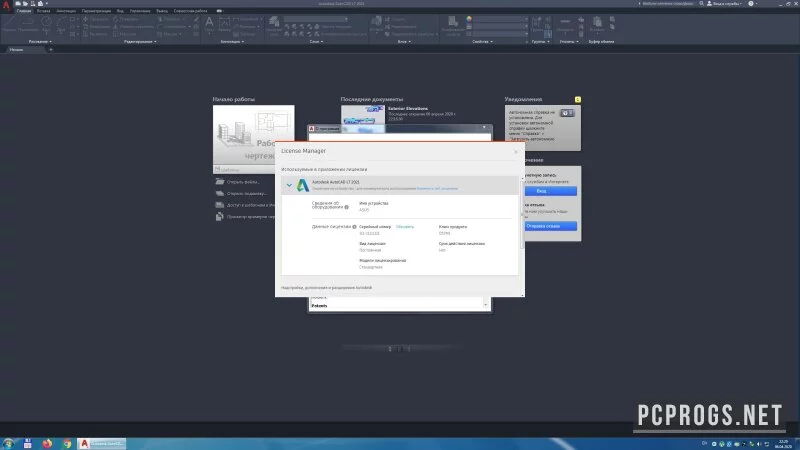Click the Начало работы drawing template thumbnail
Image resolution: width=800 pixels, height=450 pixels.
click(254, 135)
